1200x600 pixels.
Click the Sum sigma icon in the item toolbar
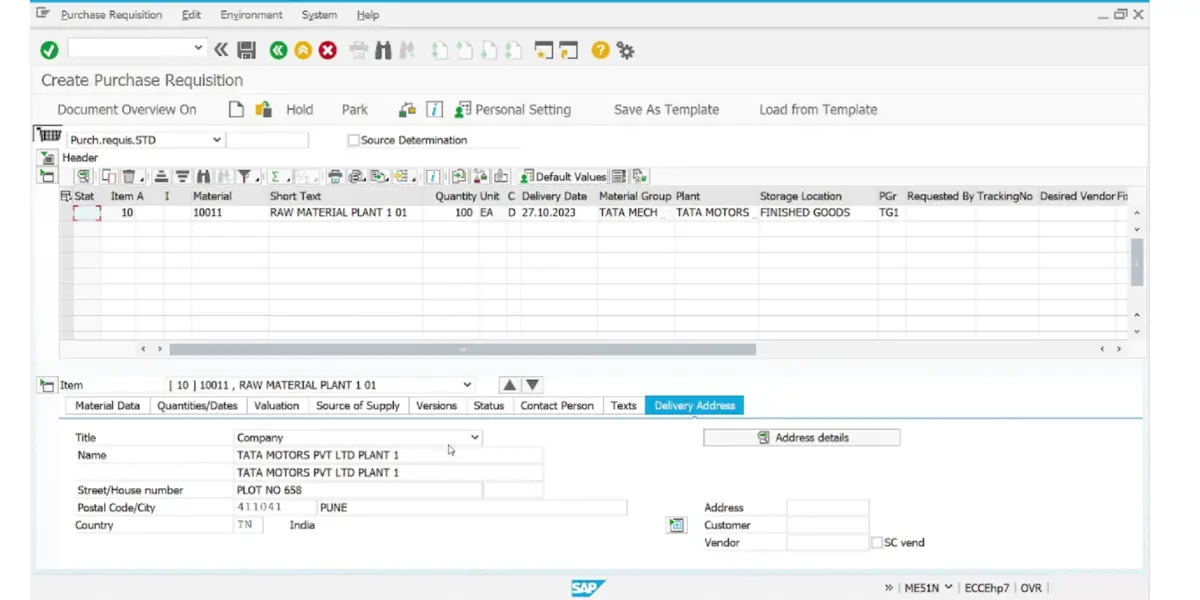275,177
